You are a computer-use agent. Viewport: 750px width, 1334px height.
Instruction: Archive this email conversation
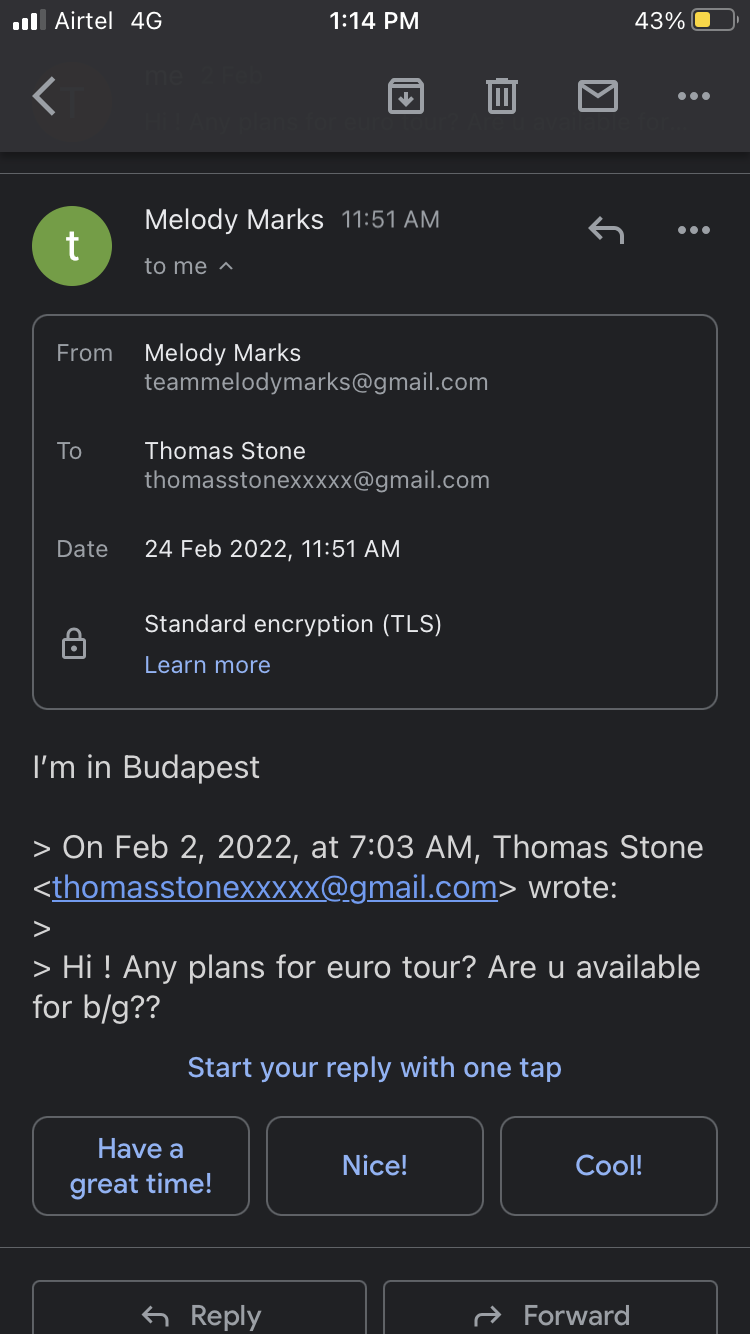405,96
